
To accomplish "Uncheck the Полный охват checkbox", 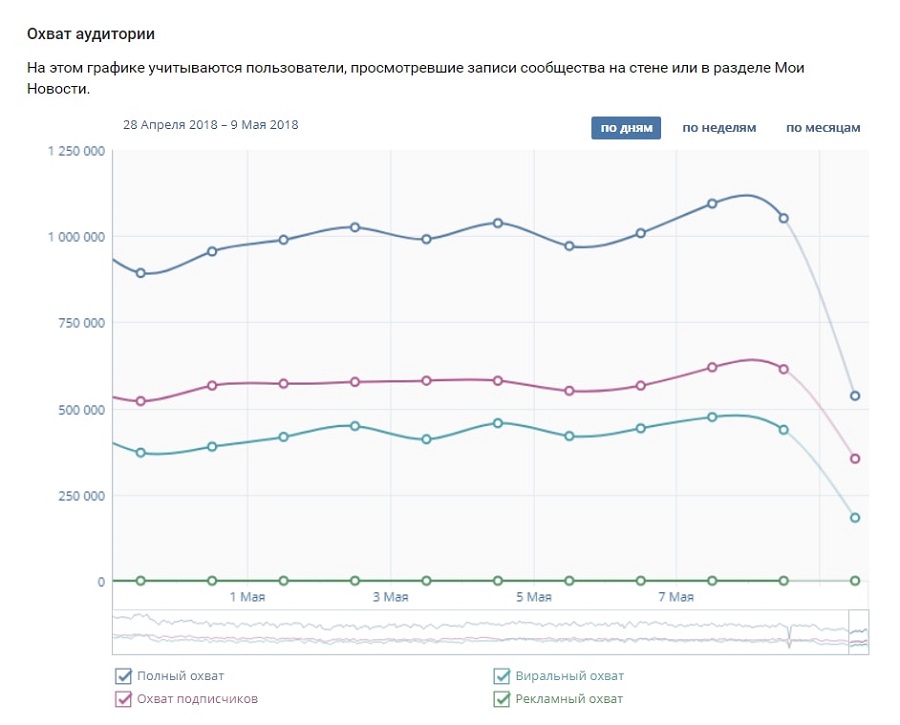I will coord(123,676).
